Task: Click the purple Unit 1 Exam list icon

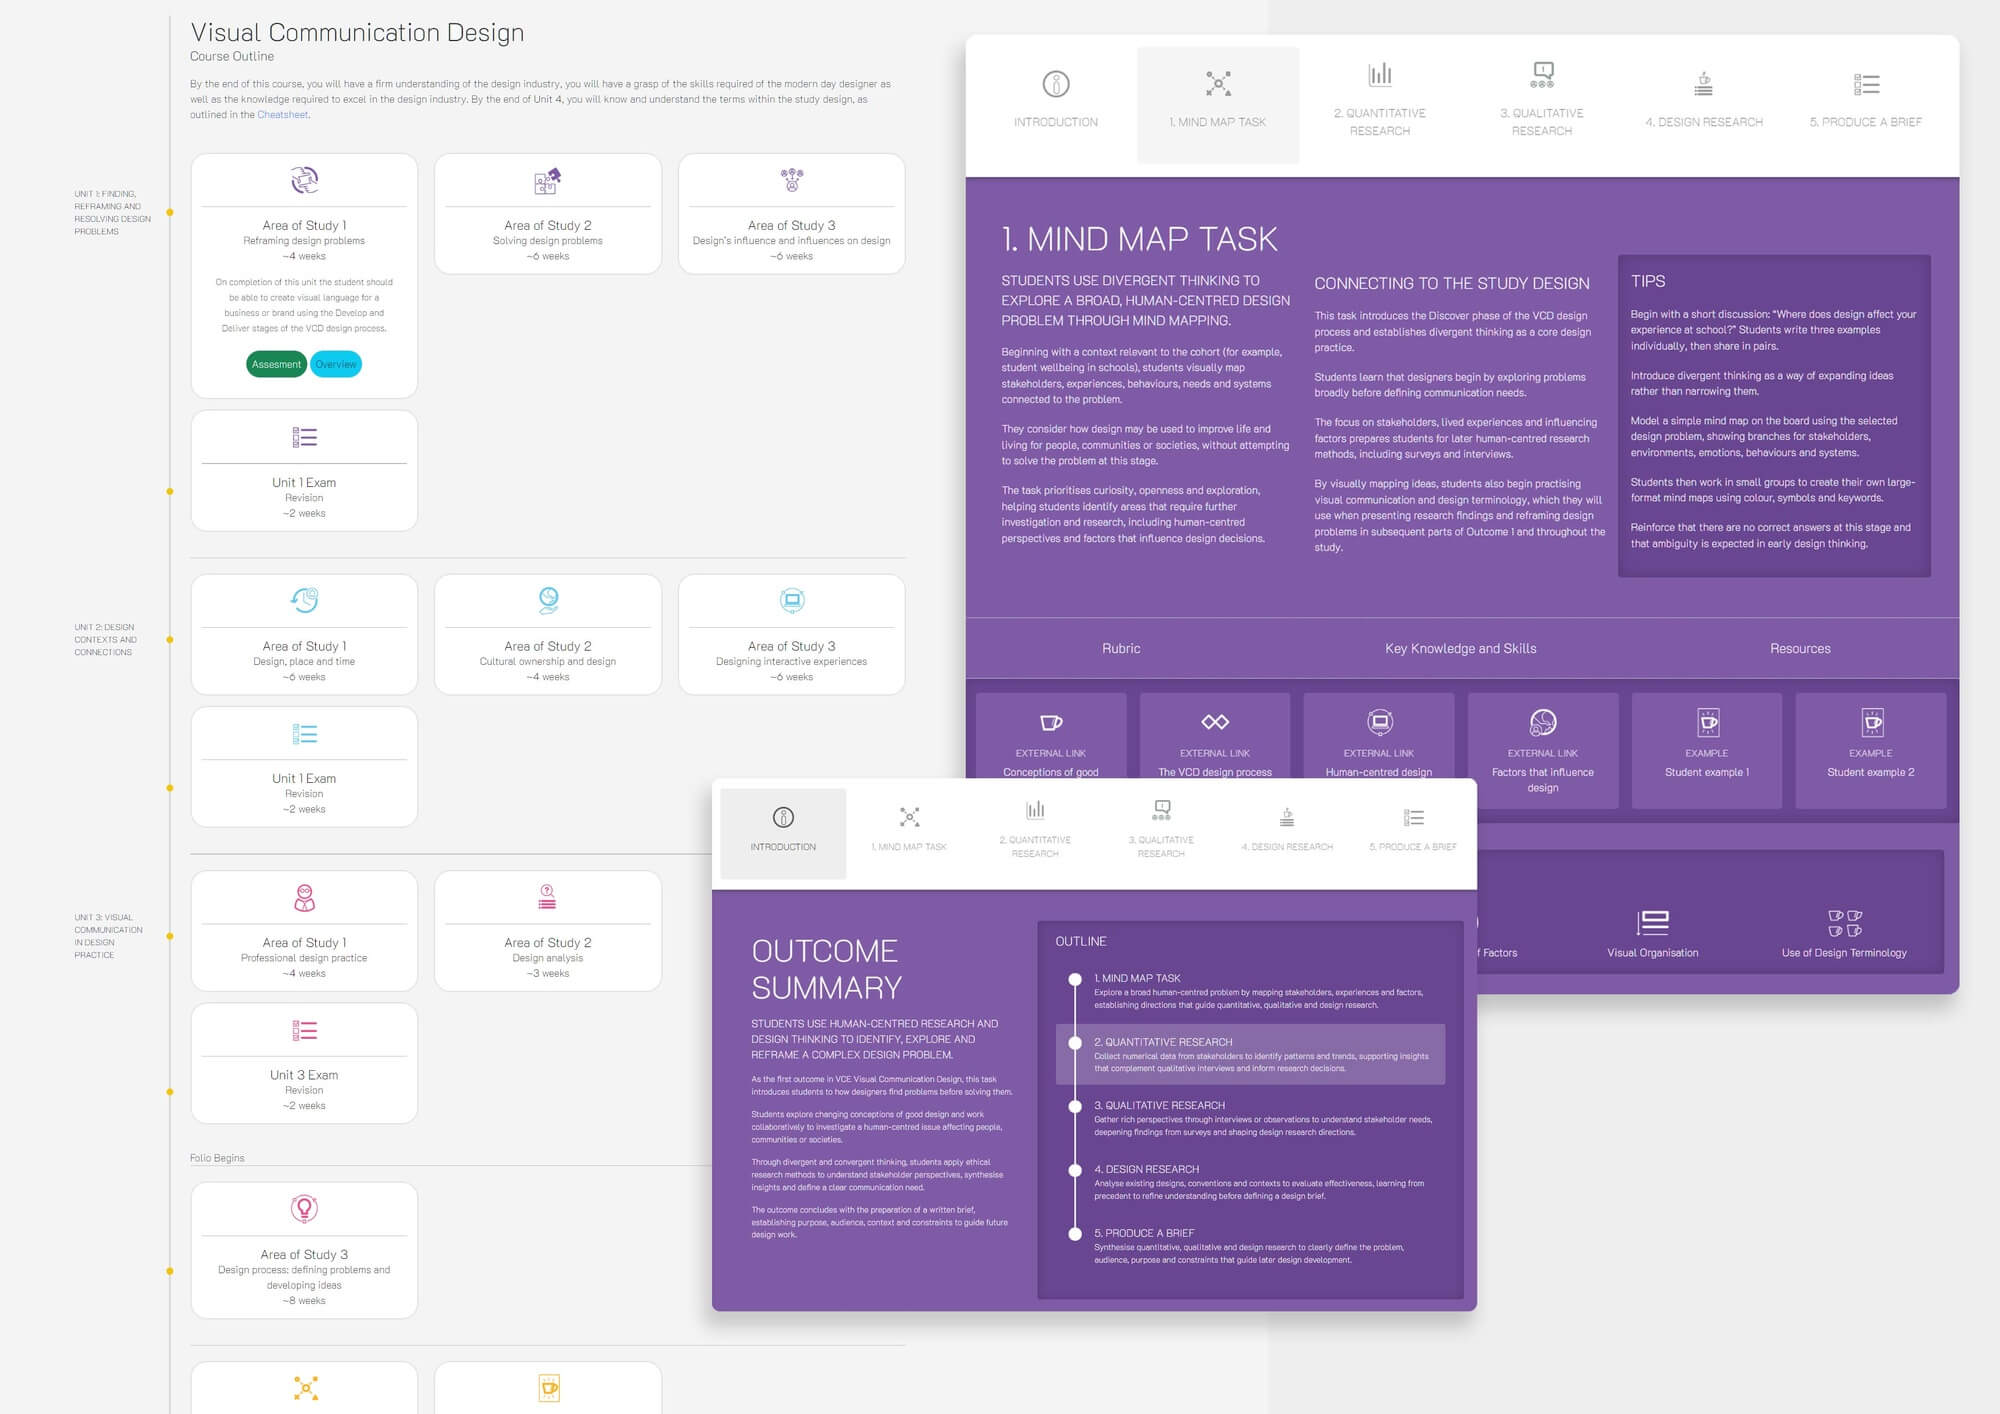Action: tap(304, 437)
